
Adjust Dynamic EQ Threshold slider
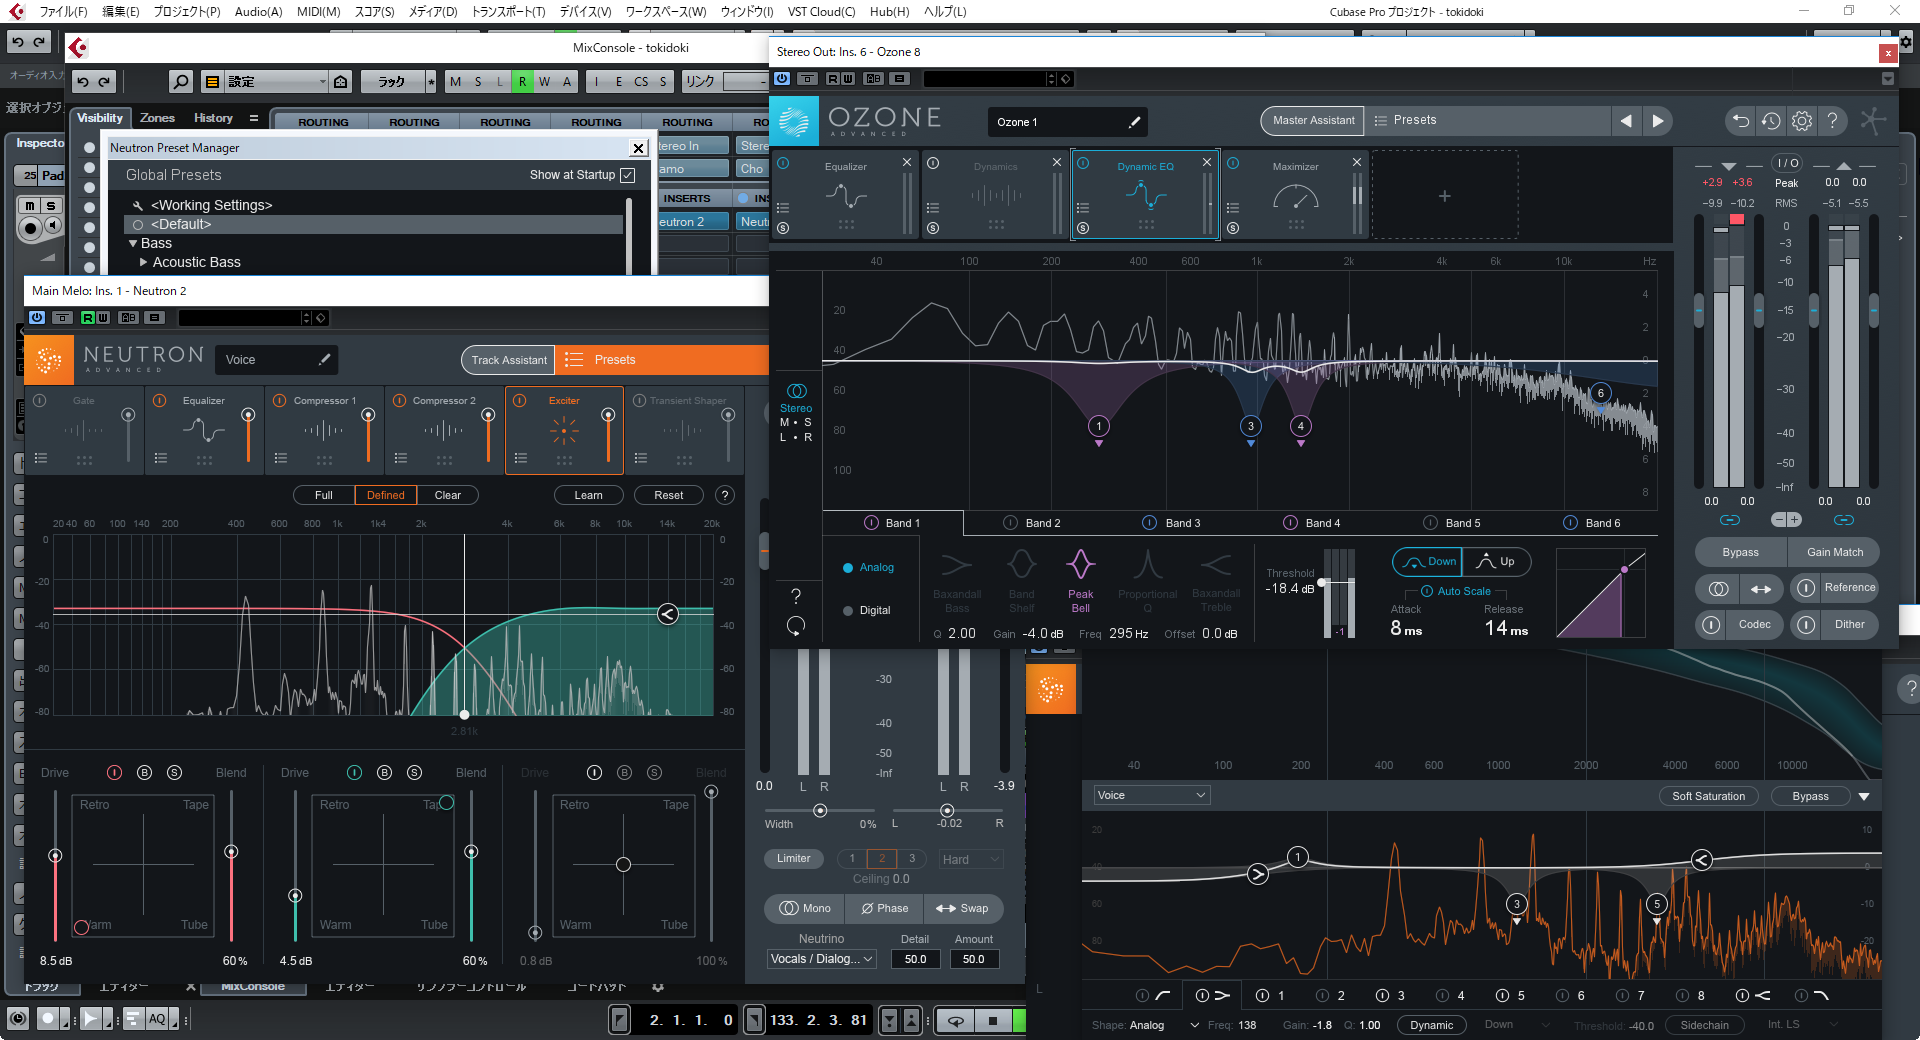pyautogui.click(x=1322, y=582)
